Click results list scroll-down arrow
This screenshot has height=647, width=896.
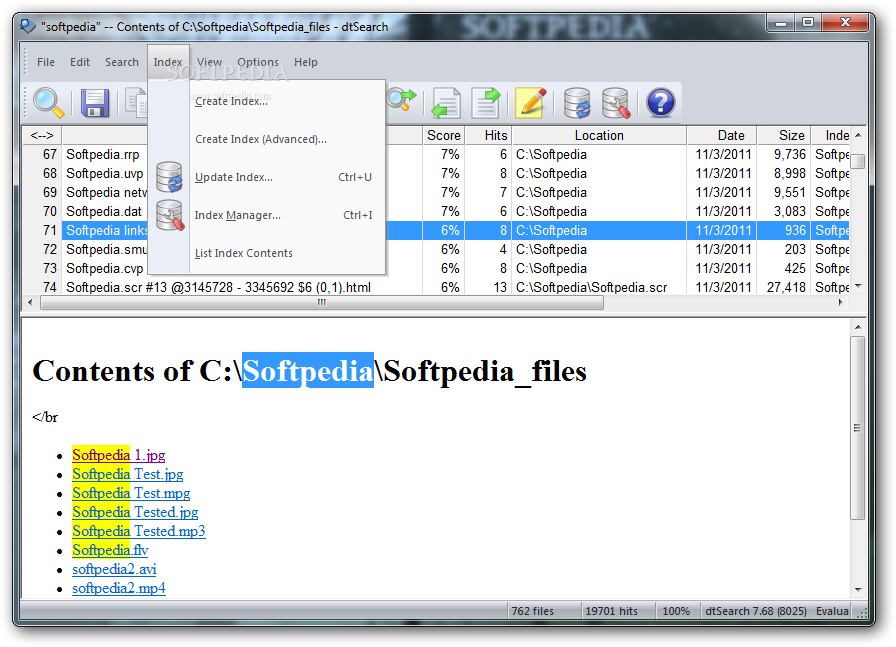(858, 286)
